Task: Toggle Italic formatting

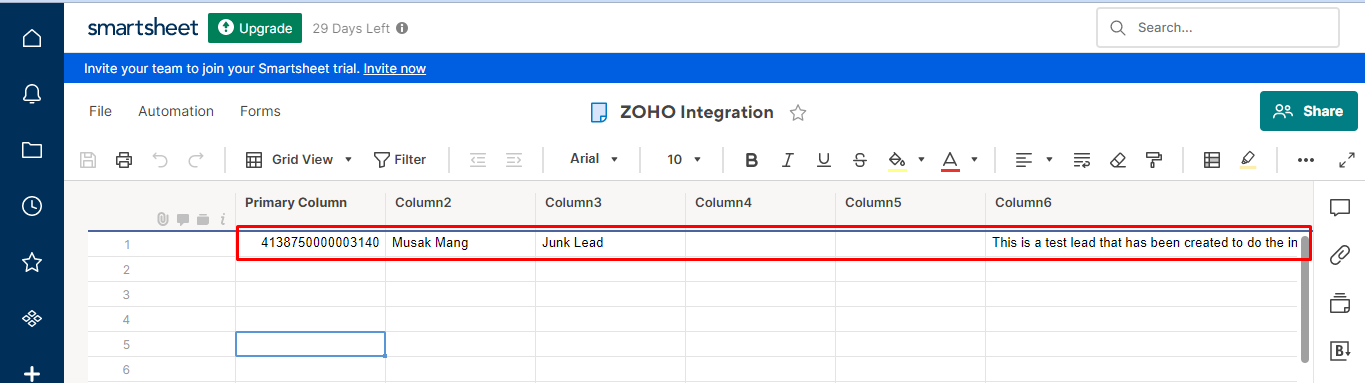Action: (788, 159)
